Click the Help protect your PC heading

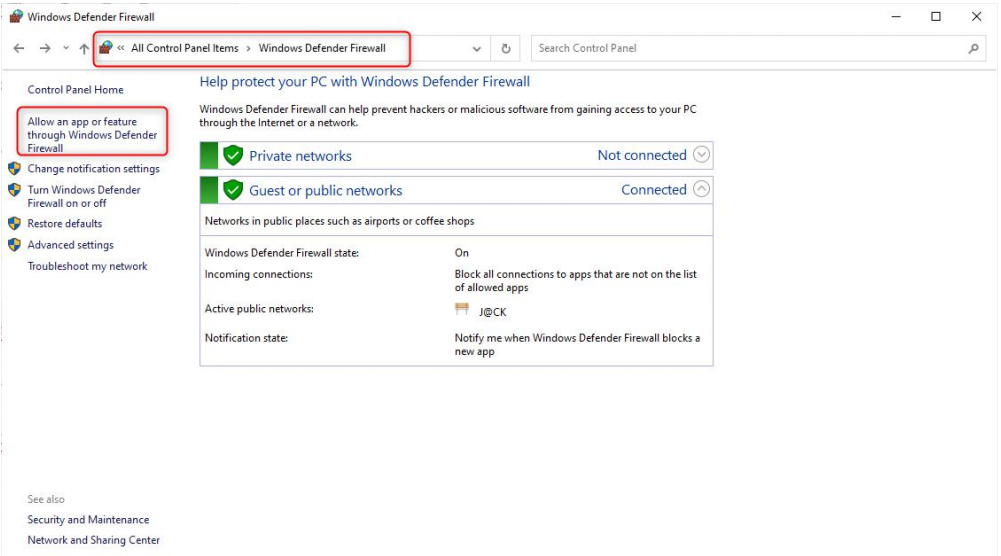pos(365,82)
